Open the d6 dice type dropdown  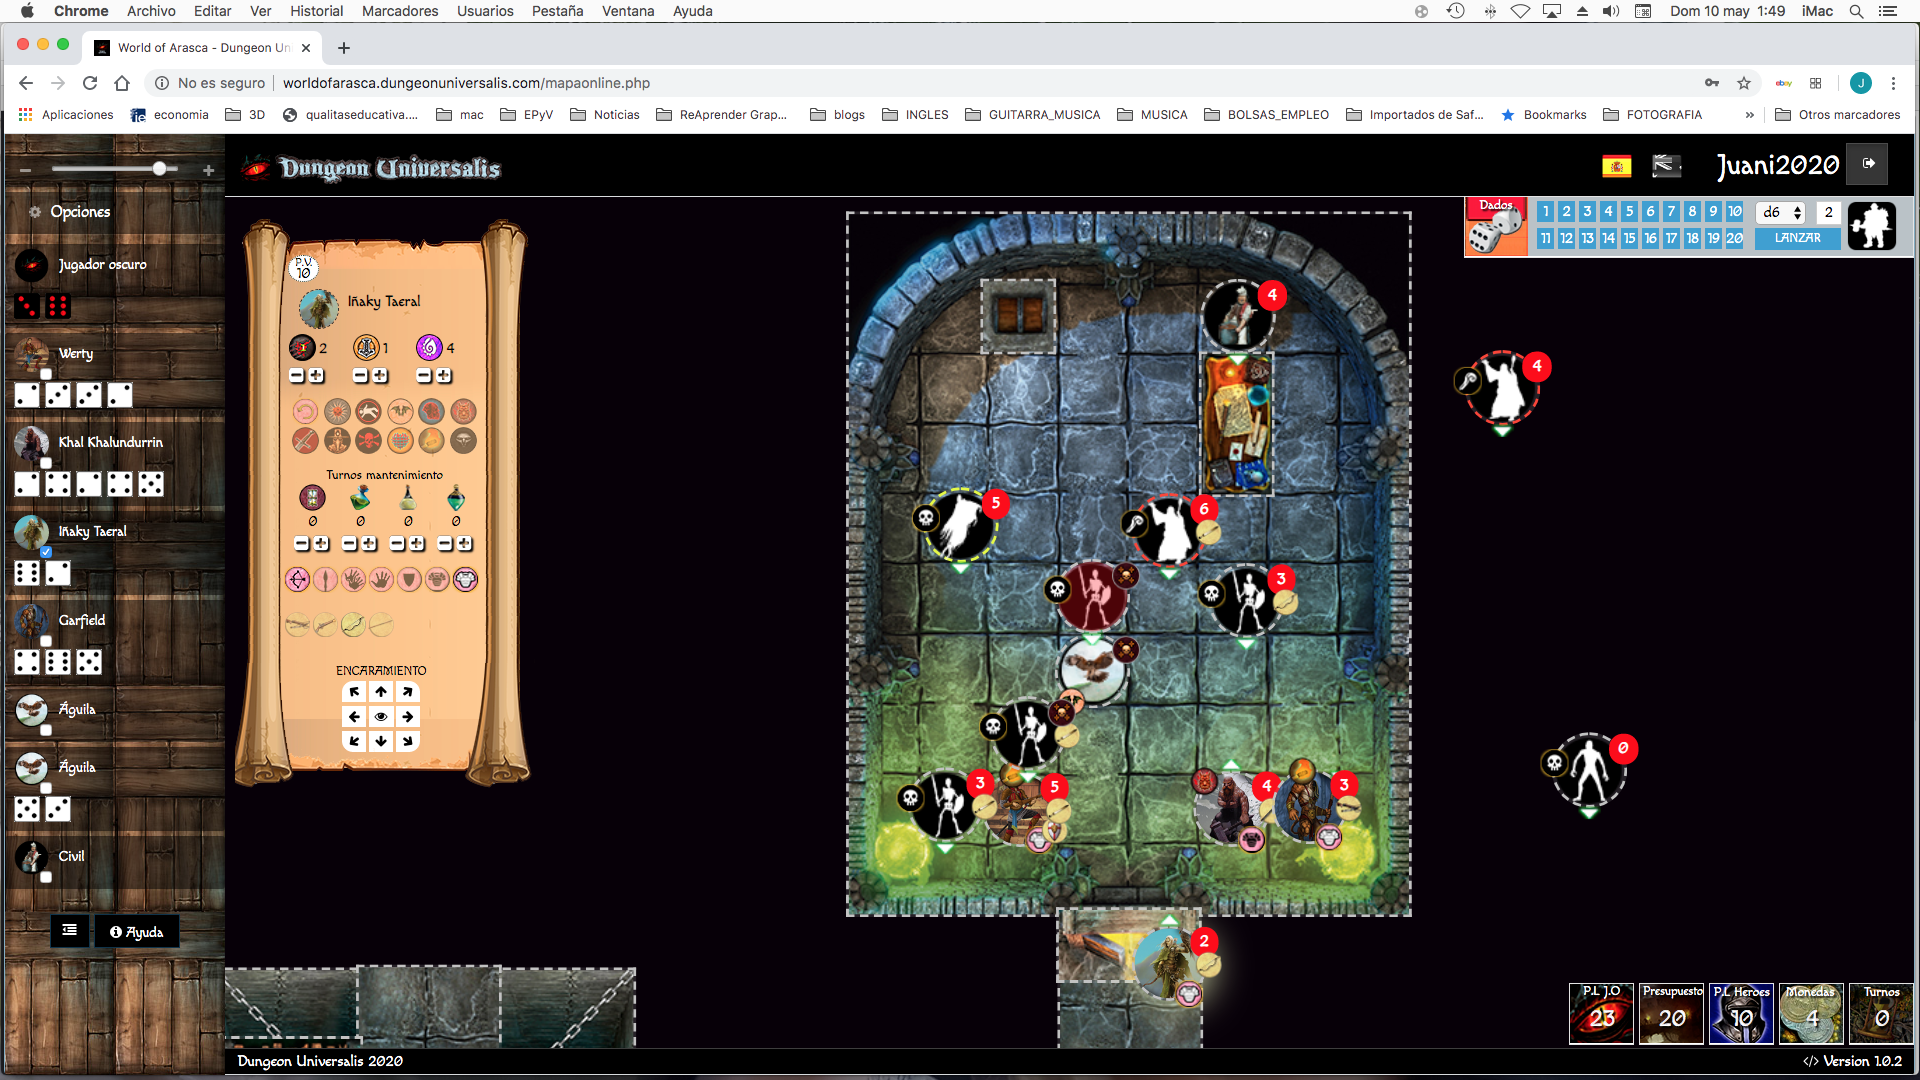coord(1781,212)
